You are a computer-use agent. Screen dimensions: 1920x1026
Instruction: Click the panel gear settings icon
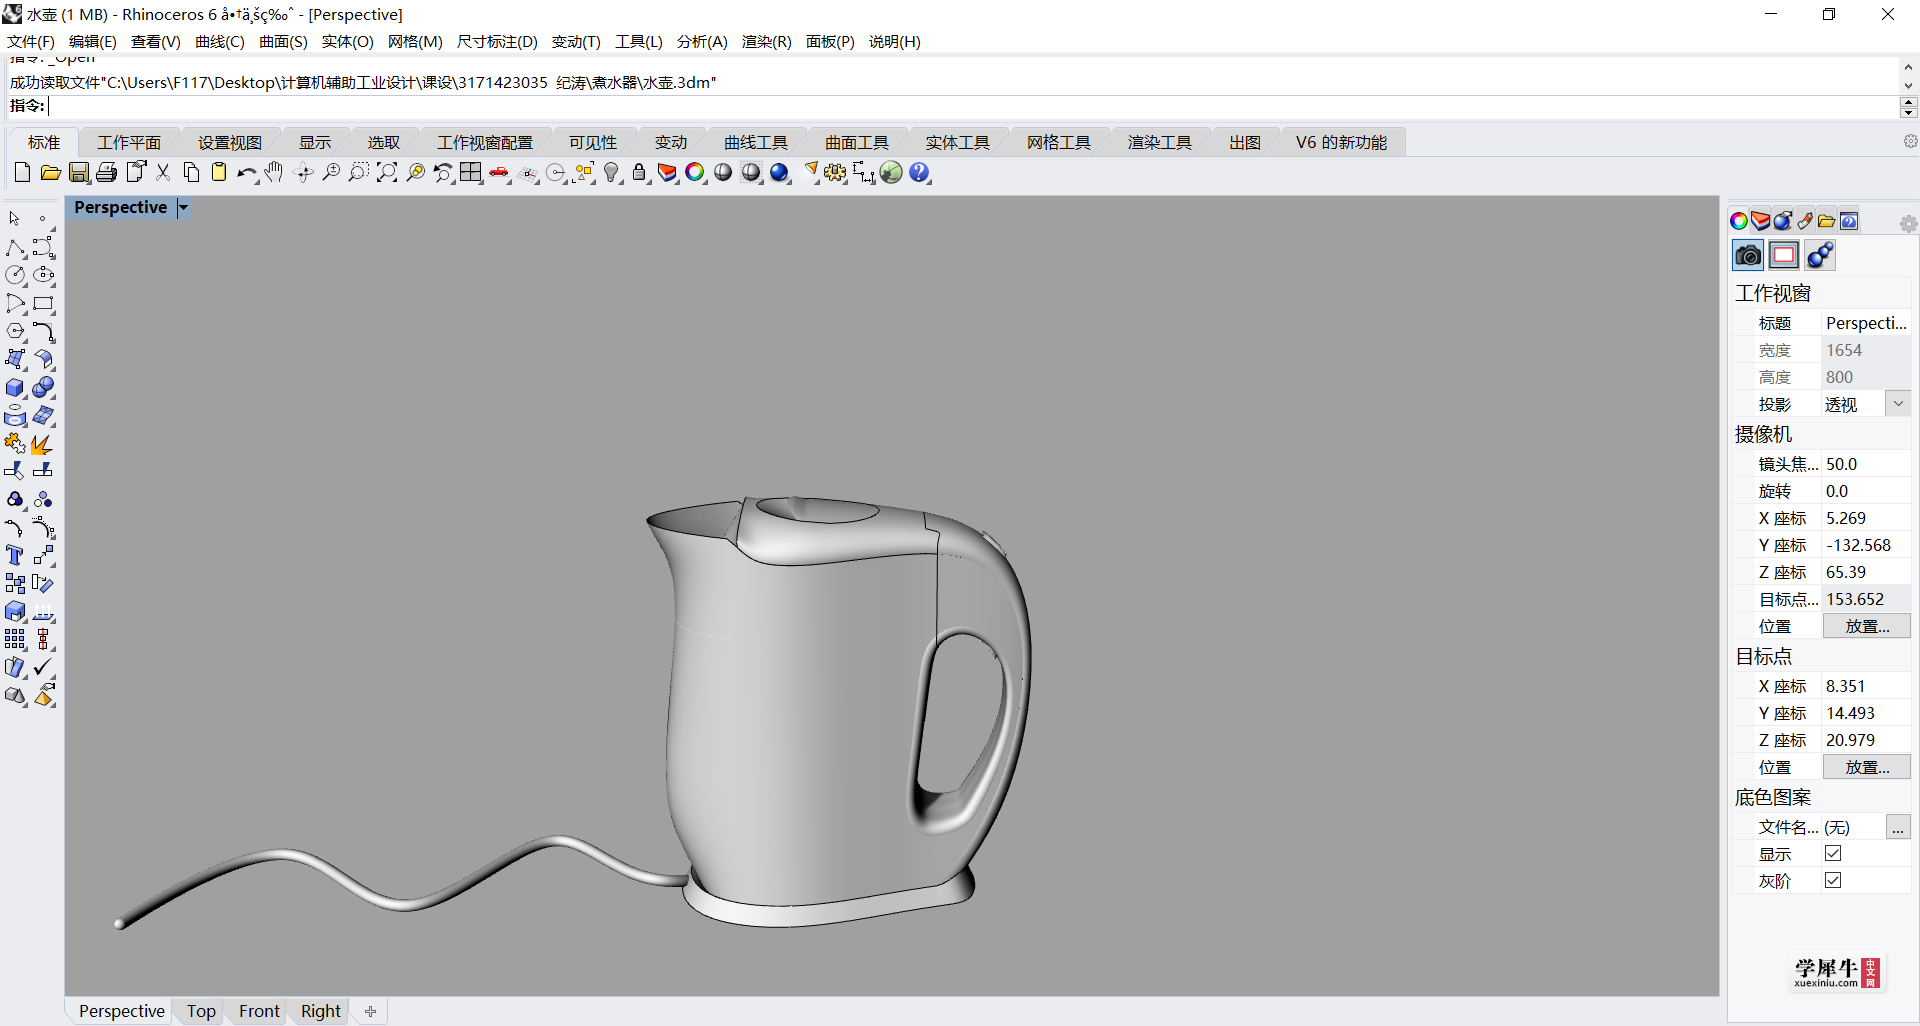[1908, 224]
